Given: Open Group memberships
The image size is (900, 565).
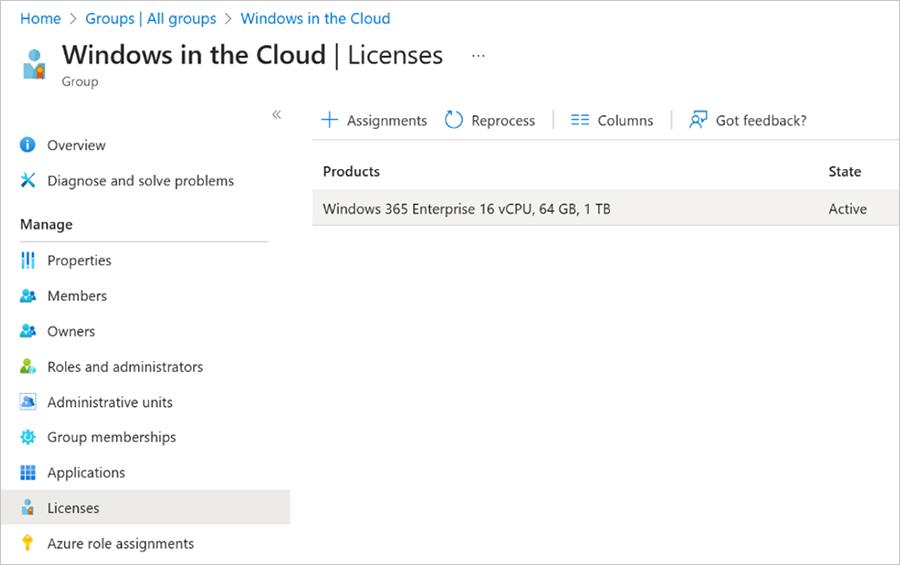Looking at the screenshot, I should tap(111, 438).
